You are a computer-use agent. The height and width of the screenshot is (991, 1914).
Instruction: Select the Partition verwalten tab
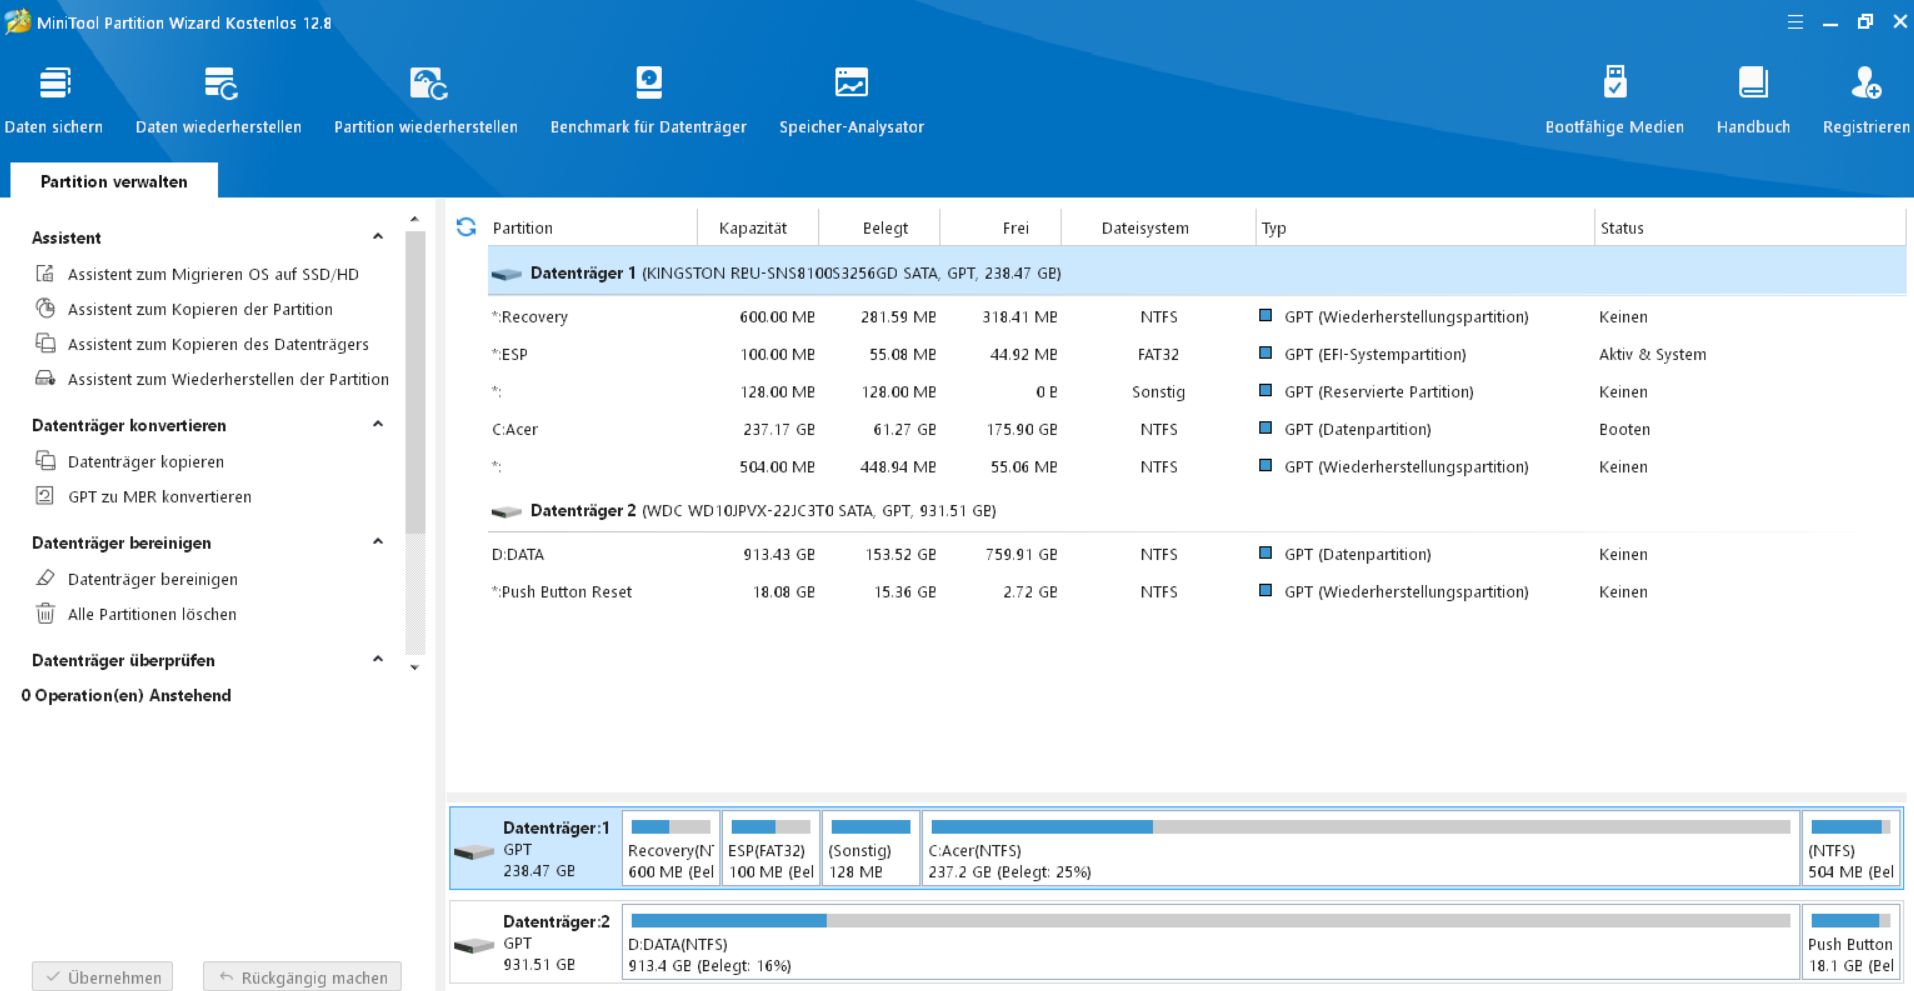(x=114, y=181)
